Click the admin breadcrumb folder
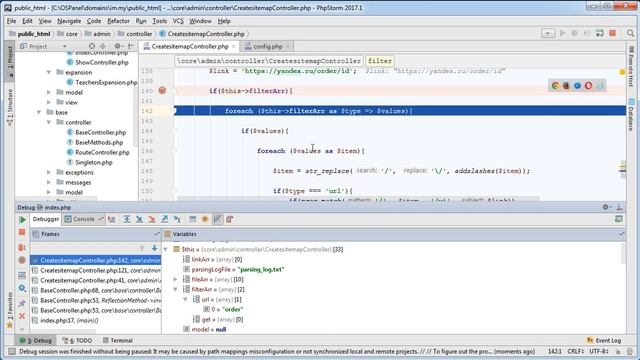Image resolution: width=640 pixels, height=360 pixels. (x=97, y=34)
